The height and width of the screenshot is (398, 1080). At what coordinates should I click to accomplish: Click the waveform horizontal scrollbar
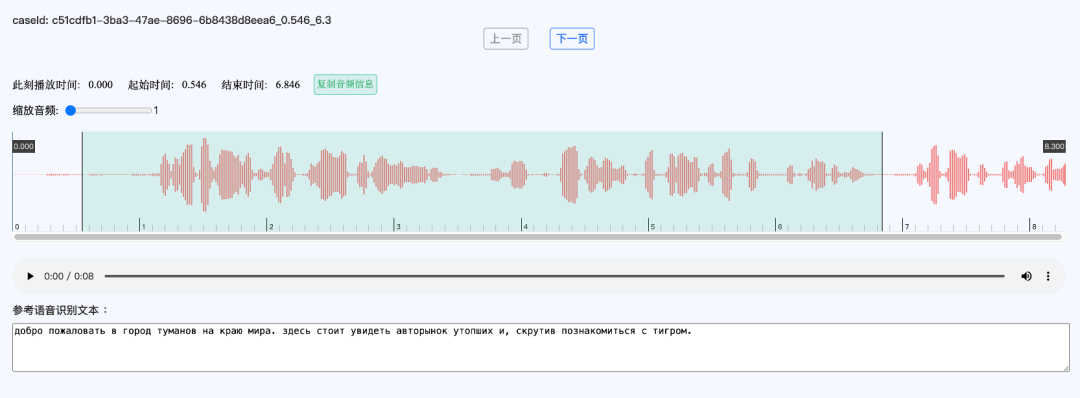538,237
